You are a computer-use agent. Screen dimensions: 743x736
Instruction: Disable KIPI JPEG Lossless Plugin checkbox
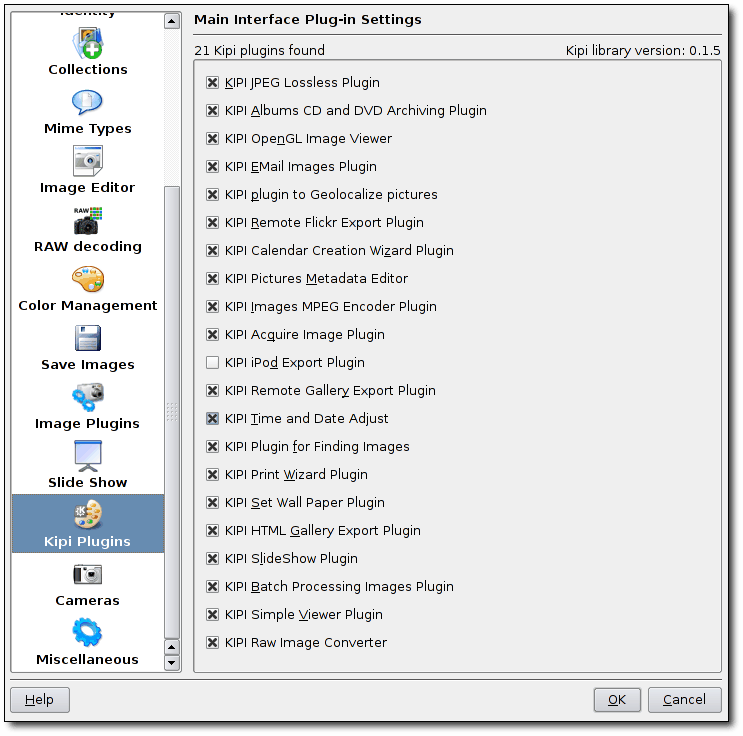tap(212, 83)
